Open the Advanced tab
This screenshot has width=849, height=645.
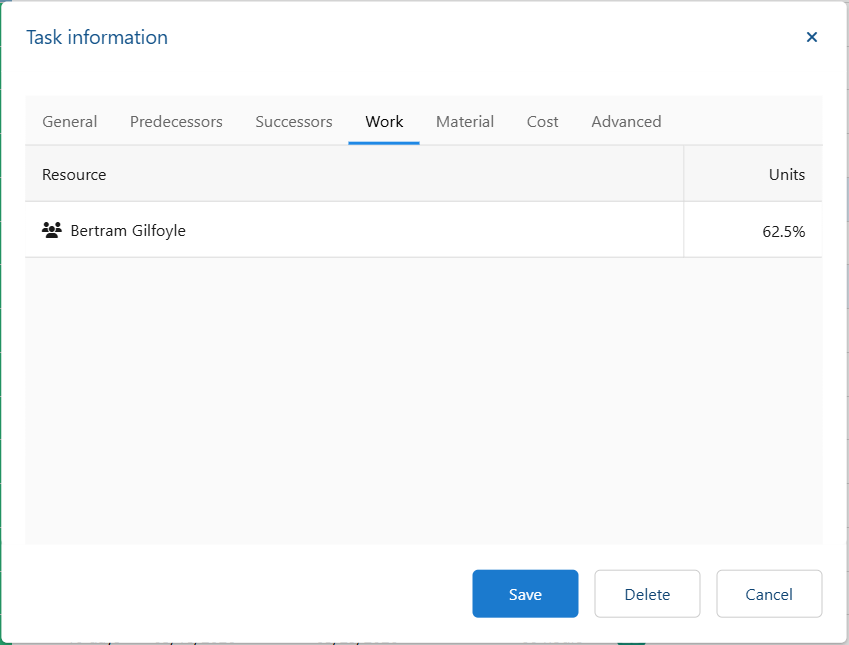pos(626,121)
